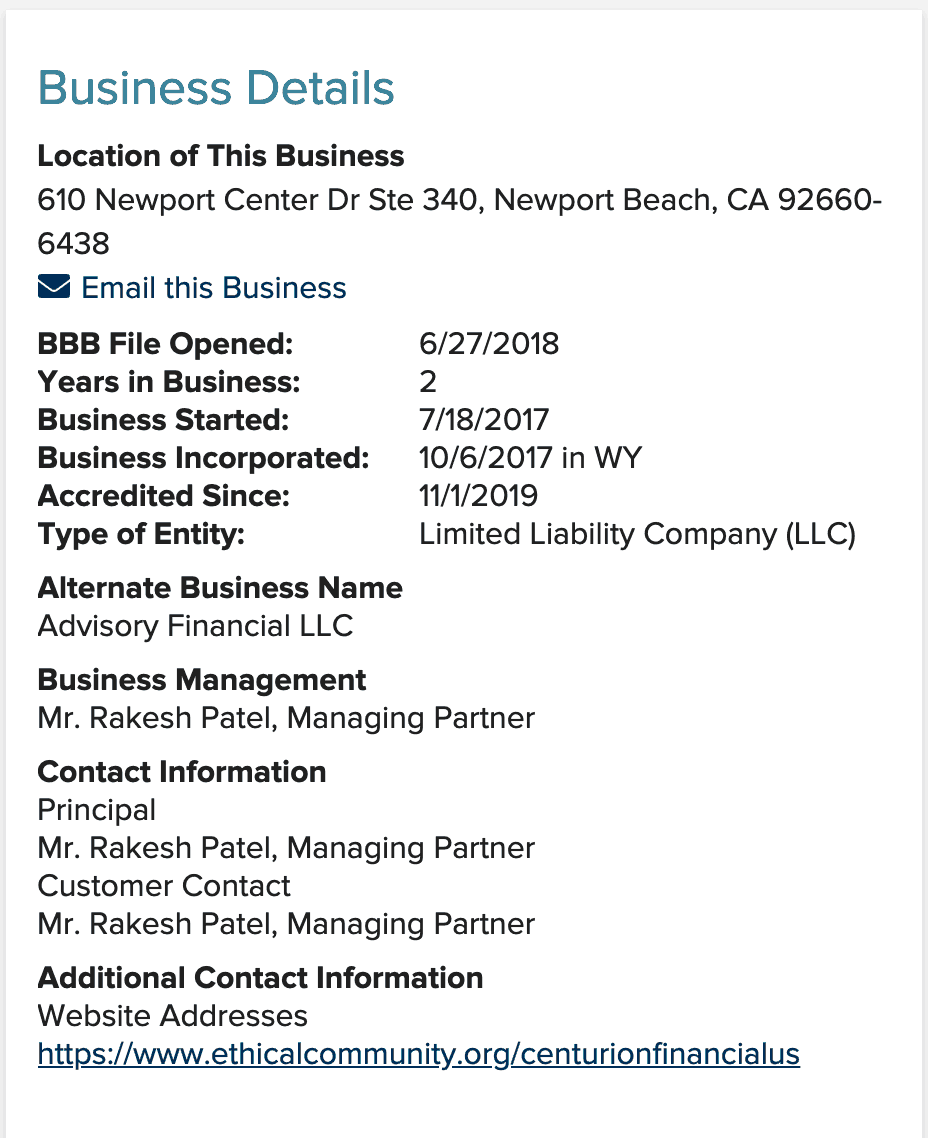The height and width of the screenshot is (1138, 928).
Task: Open the Email this Business link
Action: (213, 287)
